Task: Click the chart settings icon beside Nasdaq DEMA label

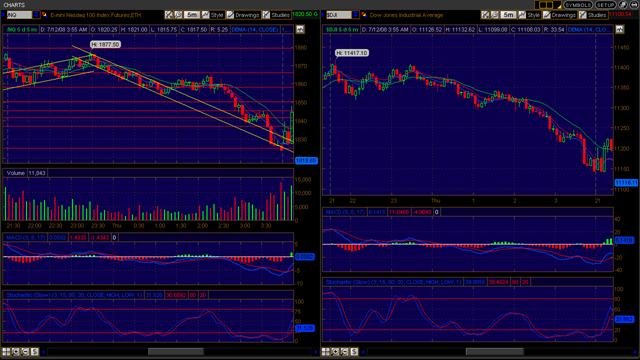Action: 300,29
